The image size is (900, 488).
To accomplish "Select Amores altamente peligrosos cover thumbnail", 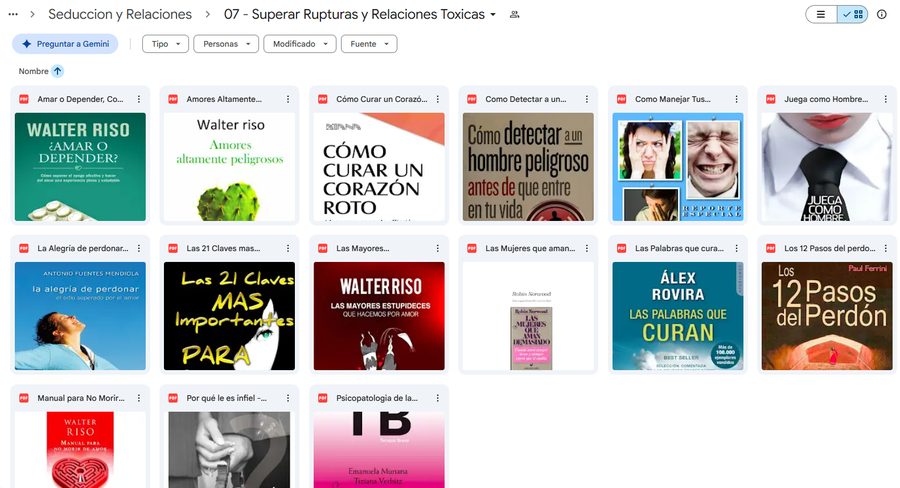I will 230,166.
